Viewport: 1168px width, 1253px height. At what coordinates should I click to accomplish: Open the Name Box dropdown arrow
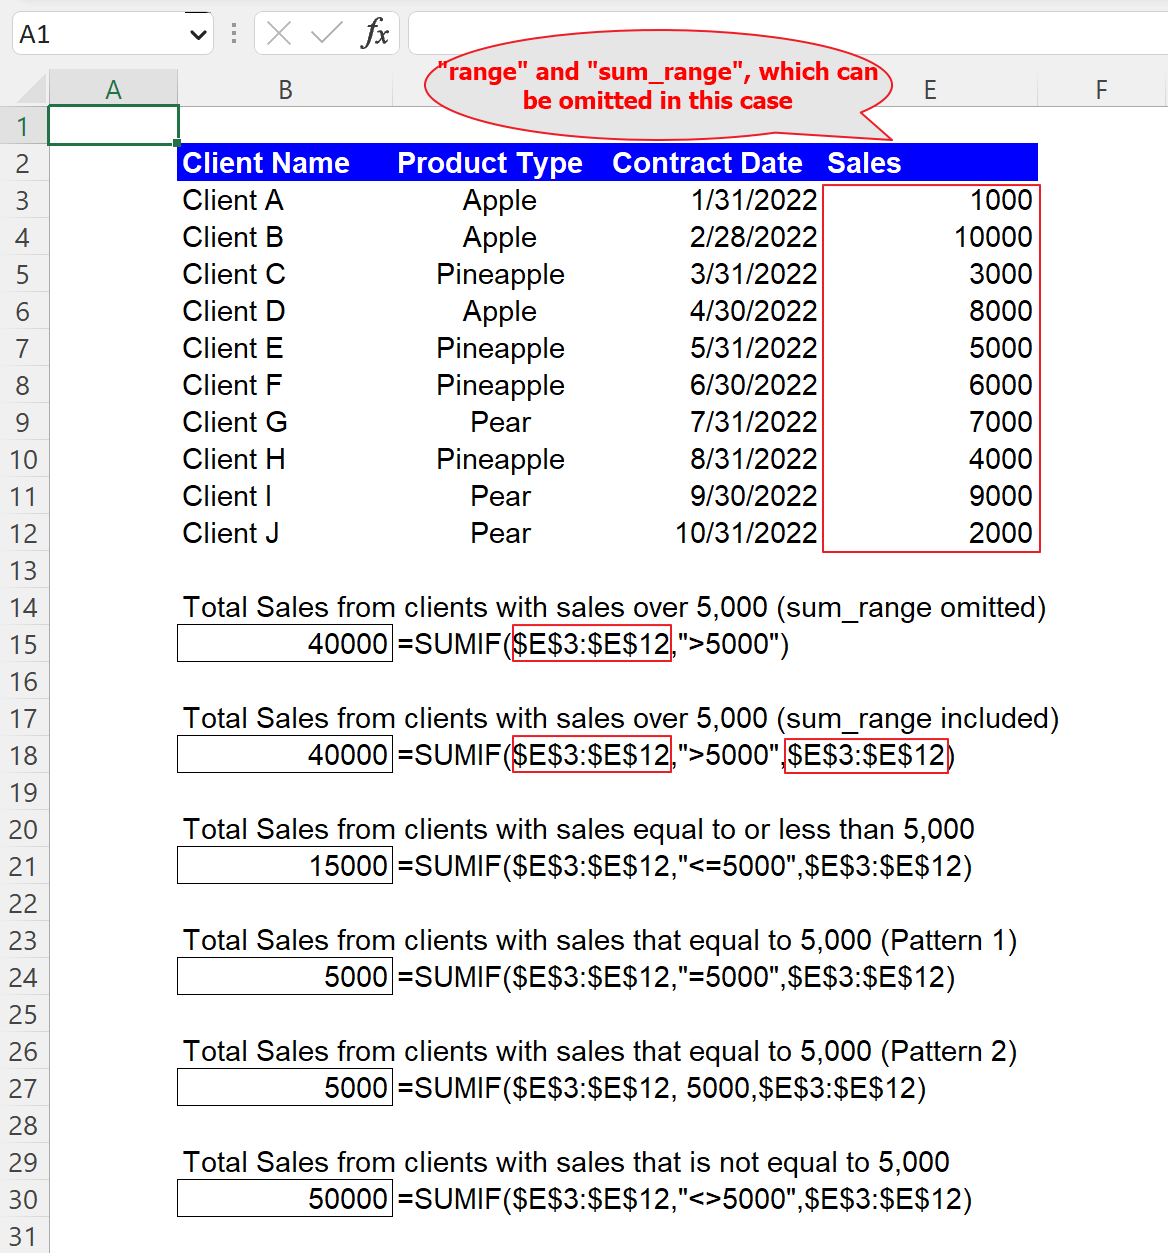pos(196,32)
